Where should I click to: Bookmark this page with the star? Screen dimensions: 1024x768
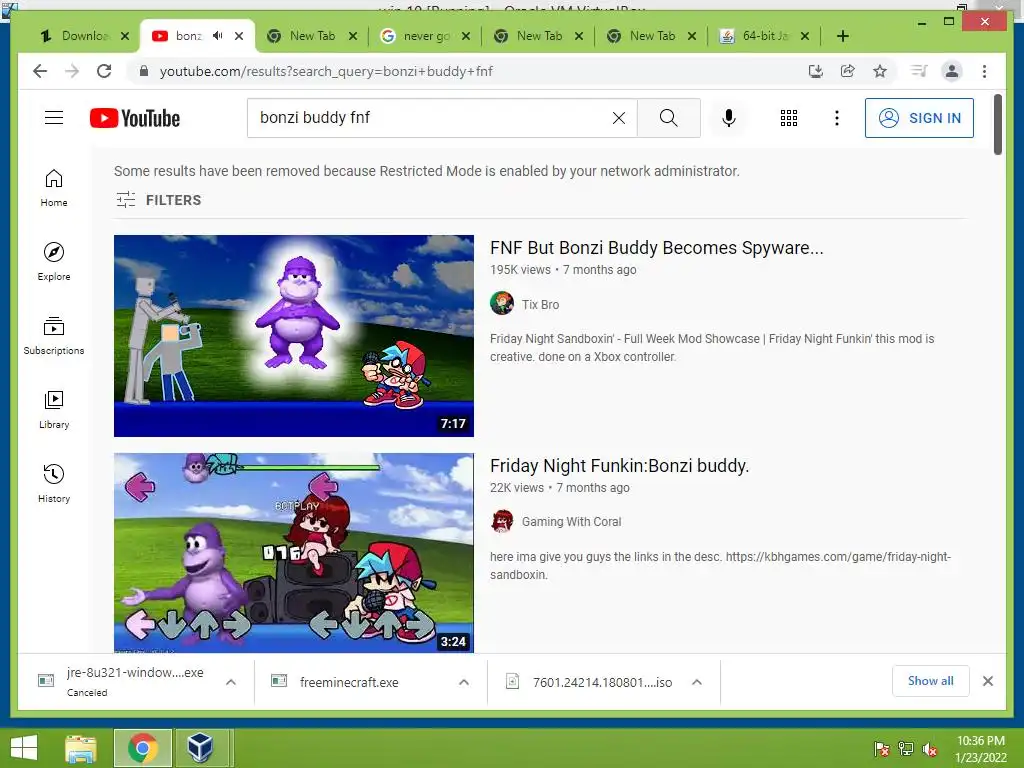[x=880, y=71]
